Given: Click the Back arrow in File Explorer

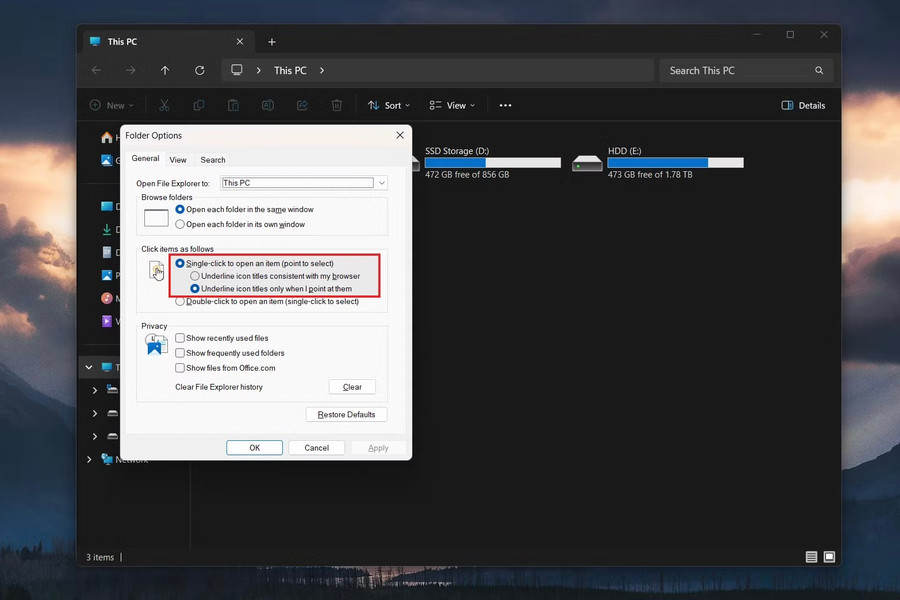Looking at the screenshot, I should [x=96, y=70].
